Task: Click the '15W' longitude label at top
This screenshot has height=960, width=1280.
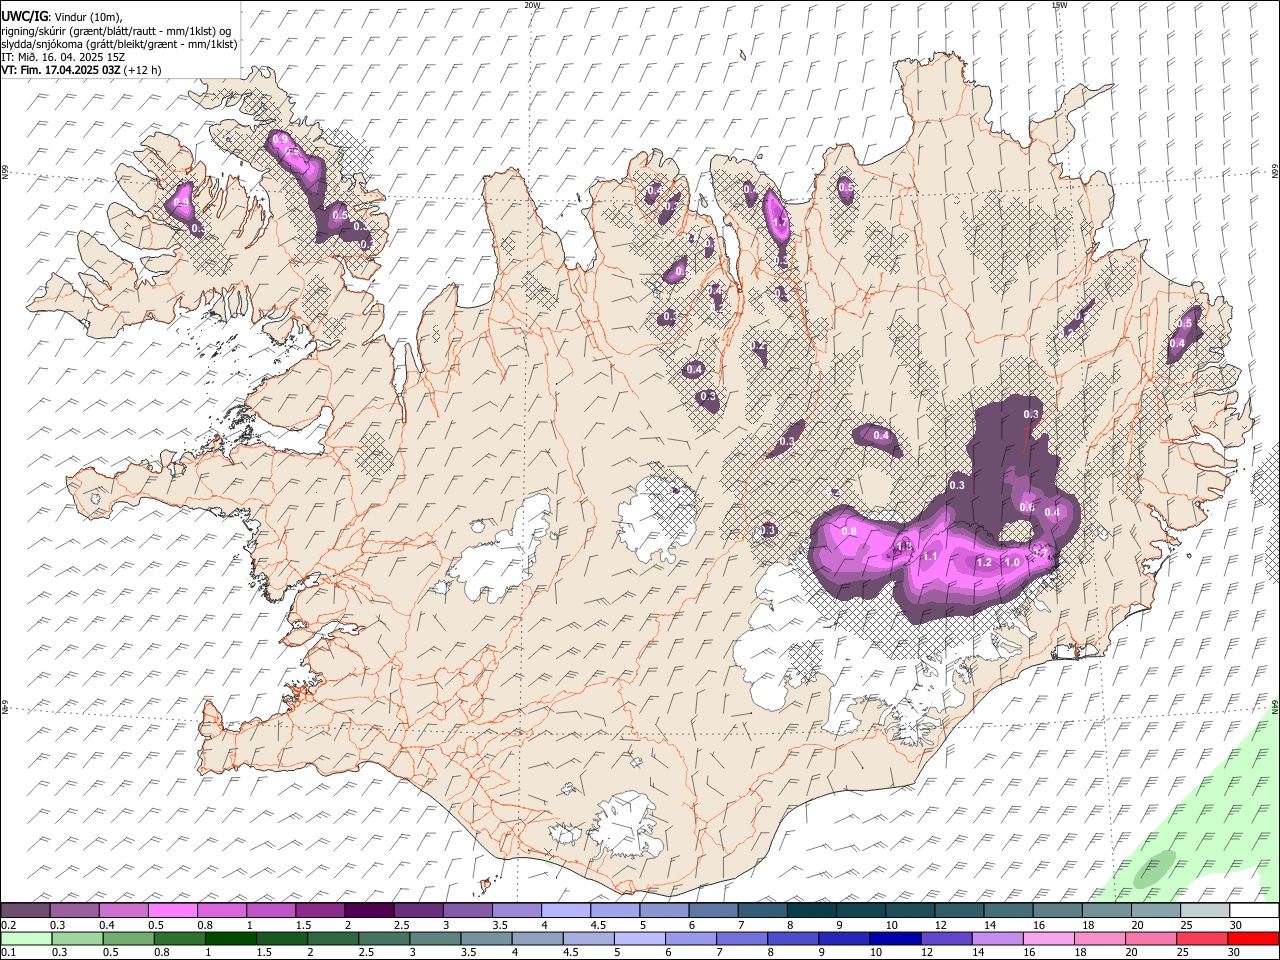Action: click(1058, 5)
